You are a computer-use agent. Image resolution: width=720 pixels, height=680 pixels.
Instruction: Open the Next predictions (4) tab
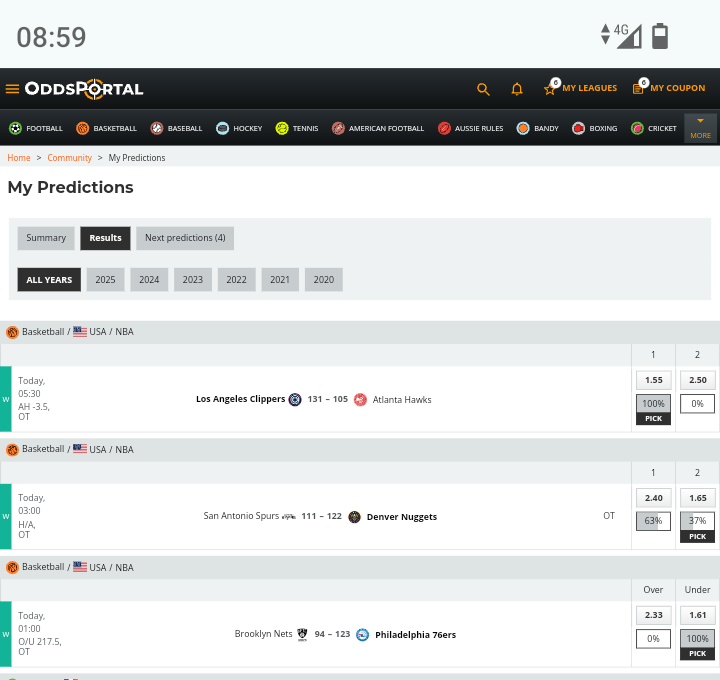185,238
